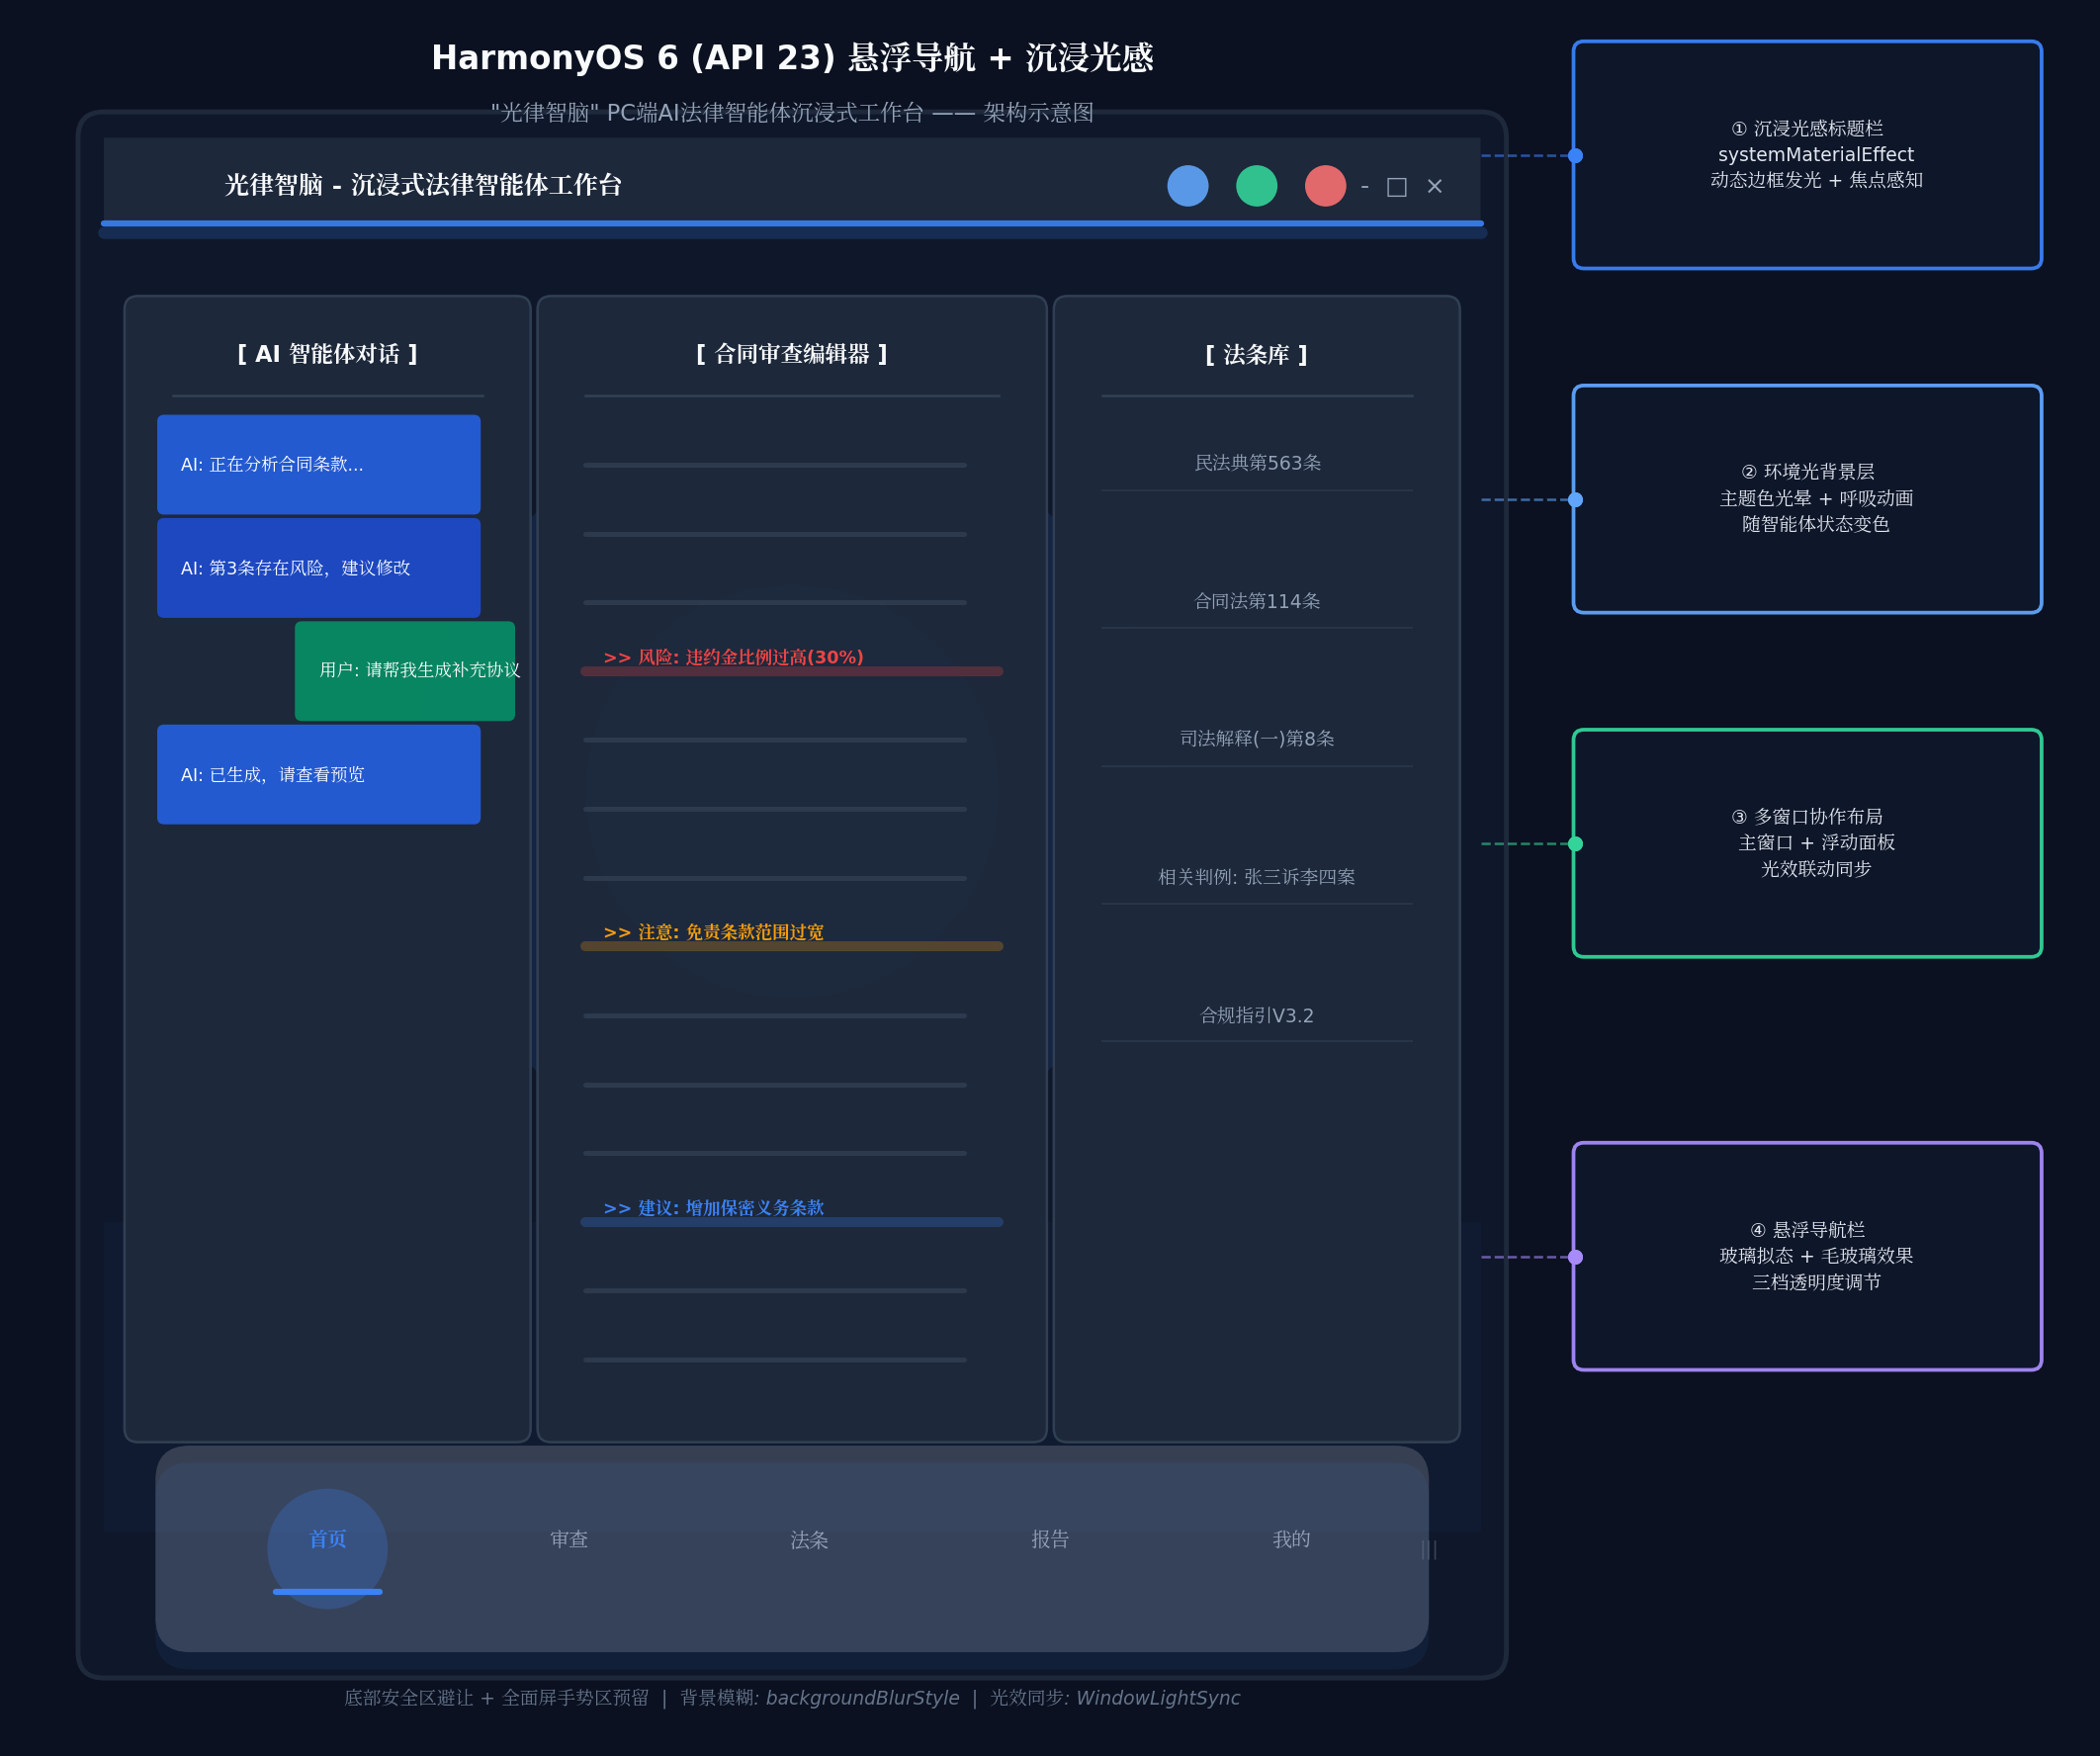The image size is (2100, 1756).
Task: Click the grip handle beside the floating nav bar
Action: (1429, 1550)
